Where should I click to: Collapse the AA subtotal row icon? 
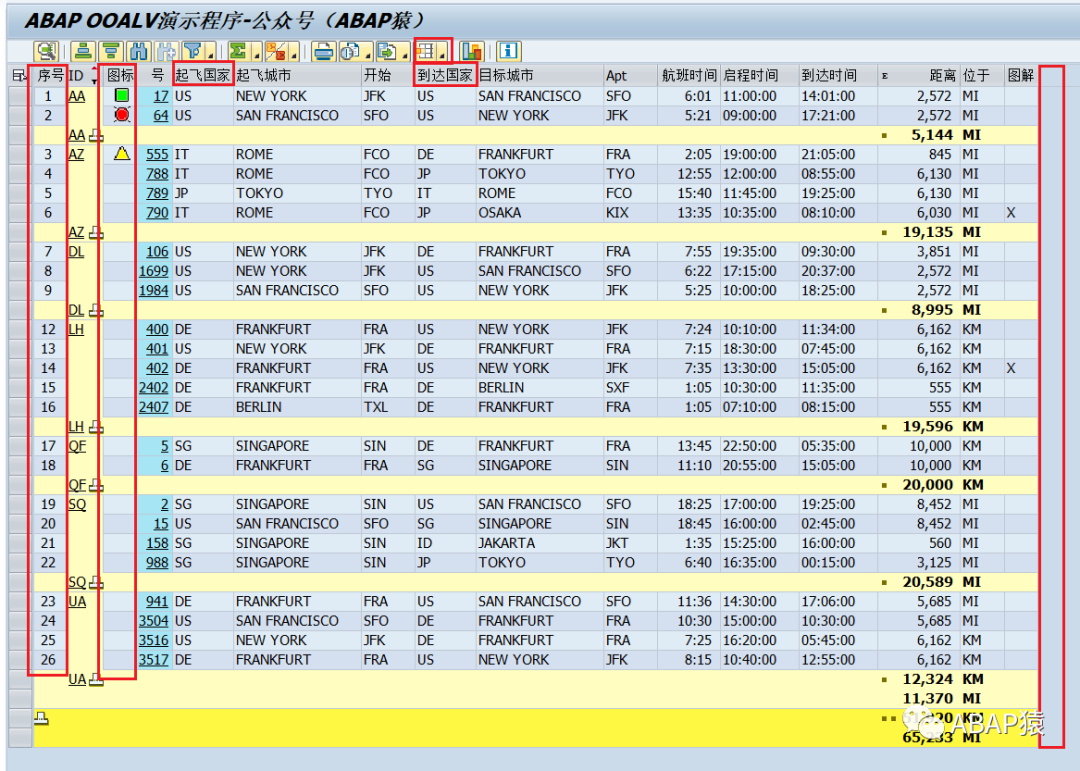coord(96,136)
